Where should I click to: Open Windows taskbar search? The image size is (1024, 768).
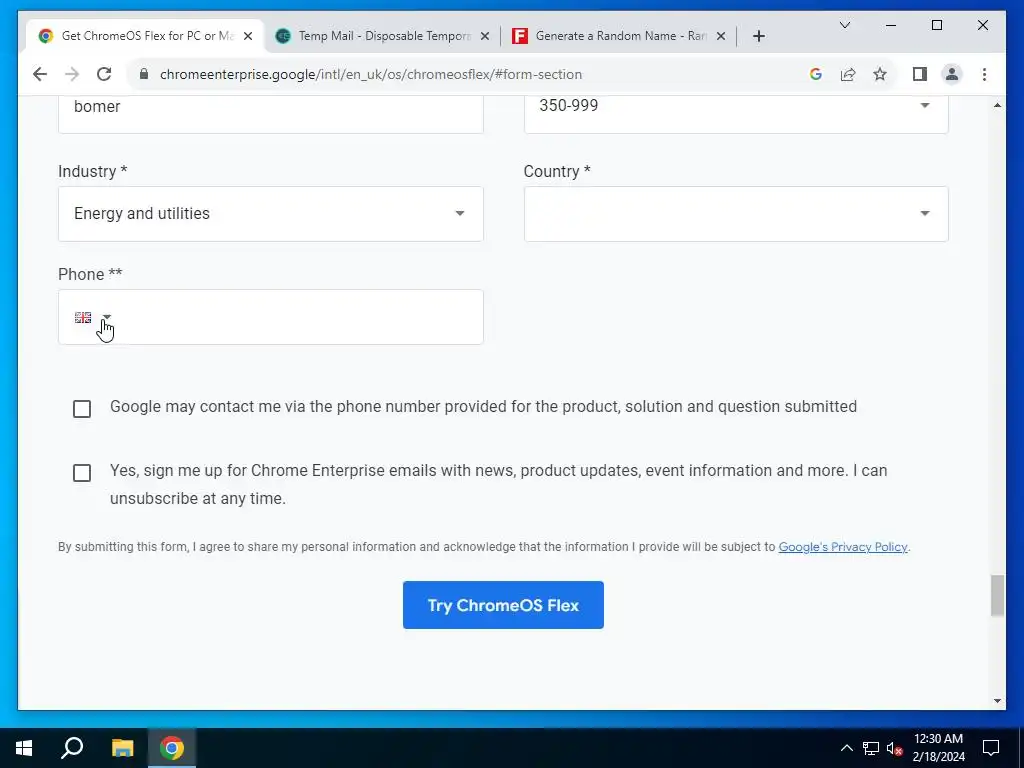coord(72,748)
